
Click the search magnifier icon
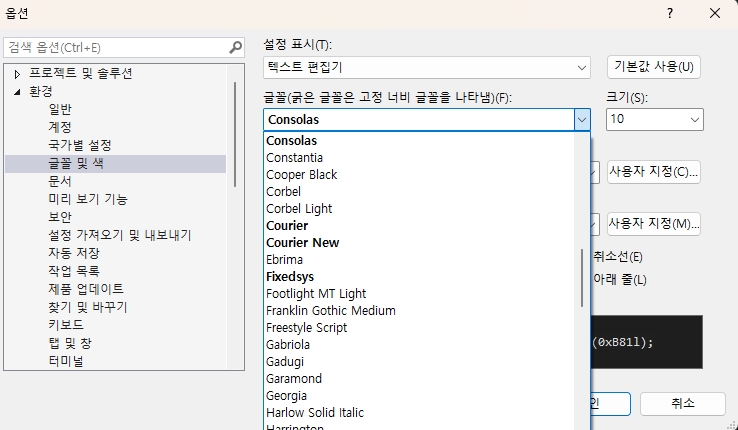coord(236,47)
